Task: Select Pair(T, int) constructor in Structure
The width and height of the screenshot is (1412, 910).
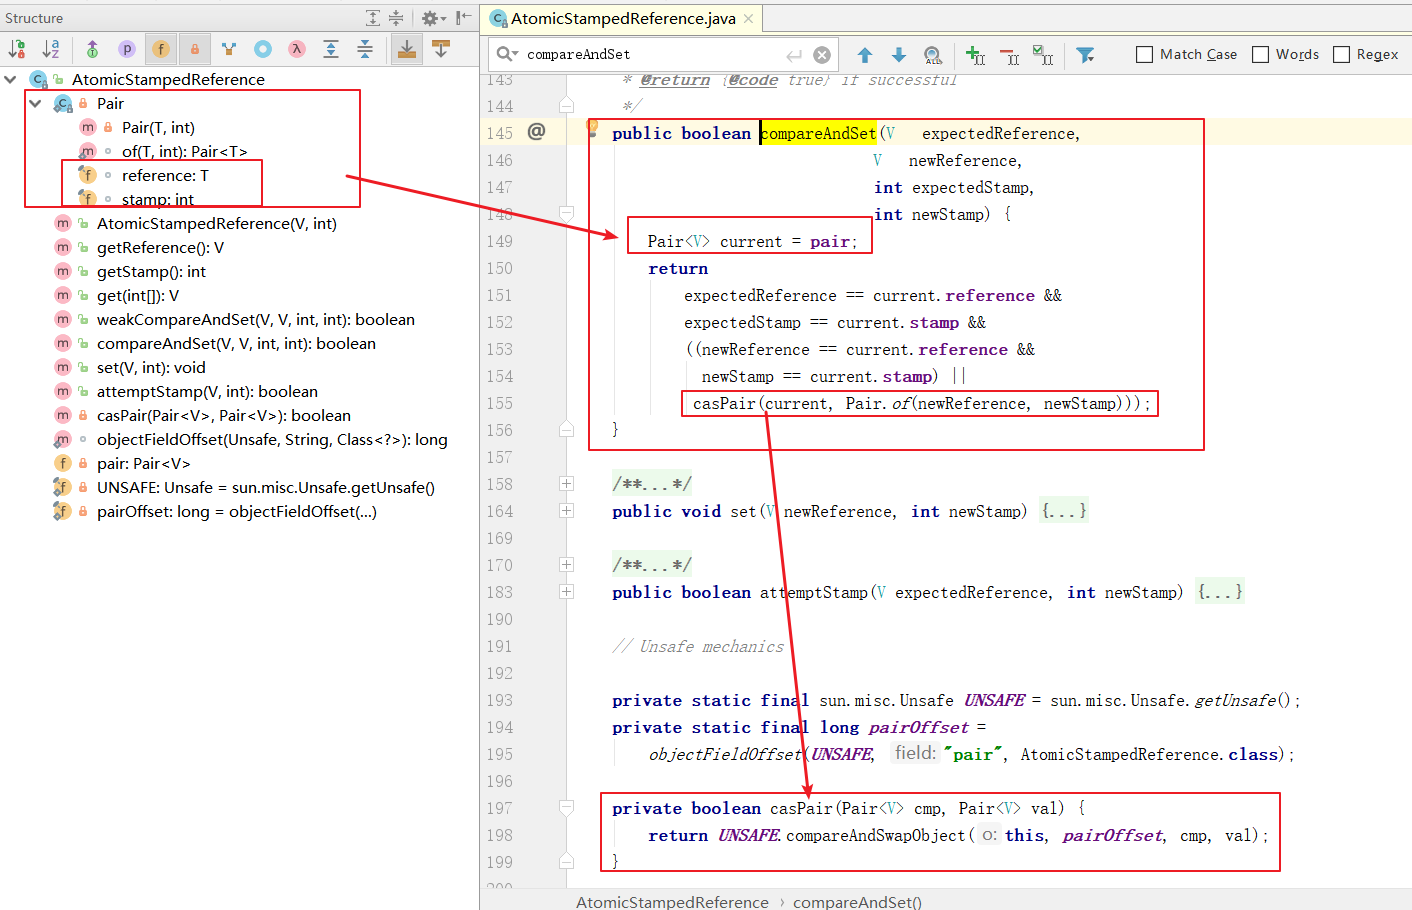Action: coord(158,127)
